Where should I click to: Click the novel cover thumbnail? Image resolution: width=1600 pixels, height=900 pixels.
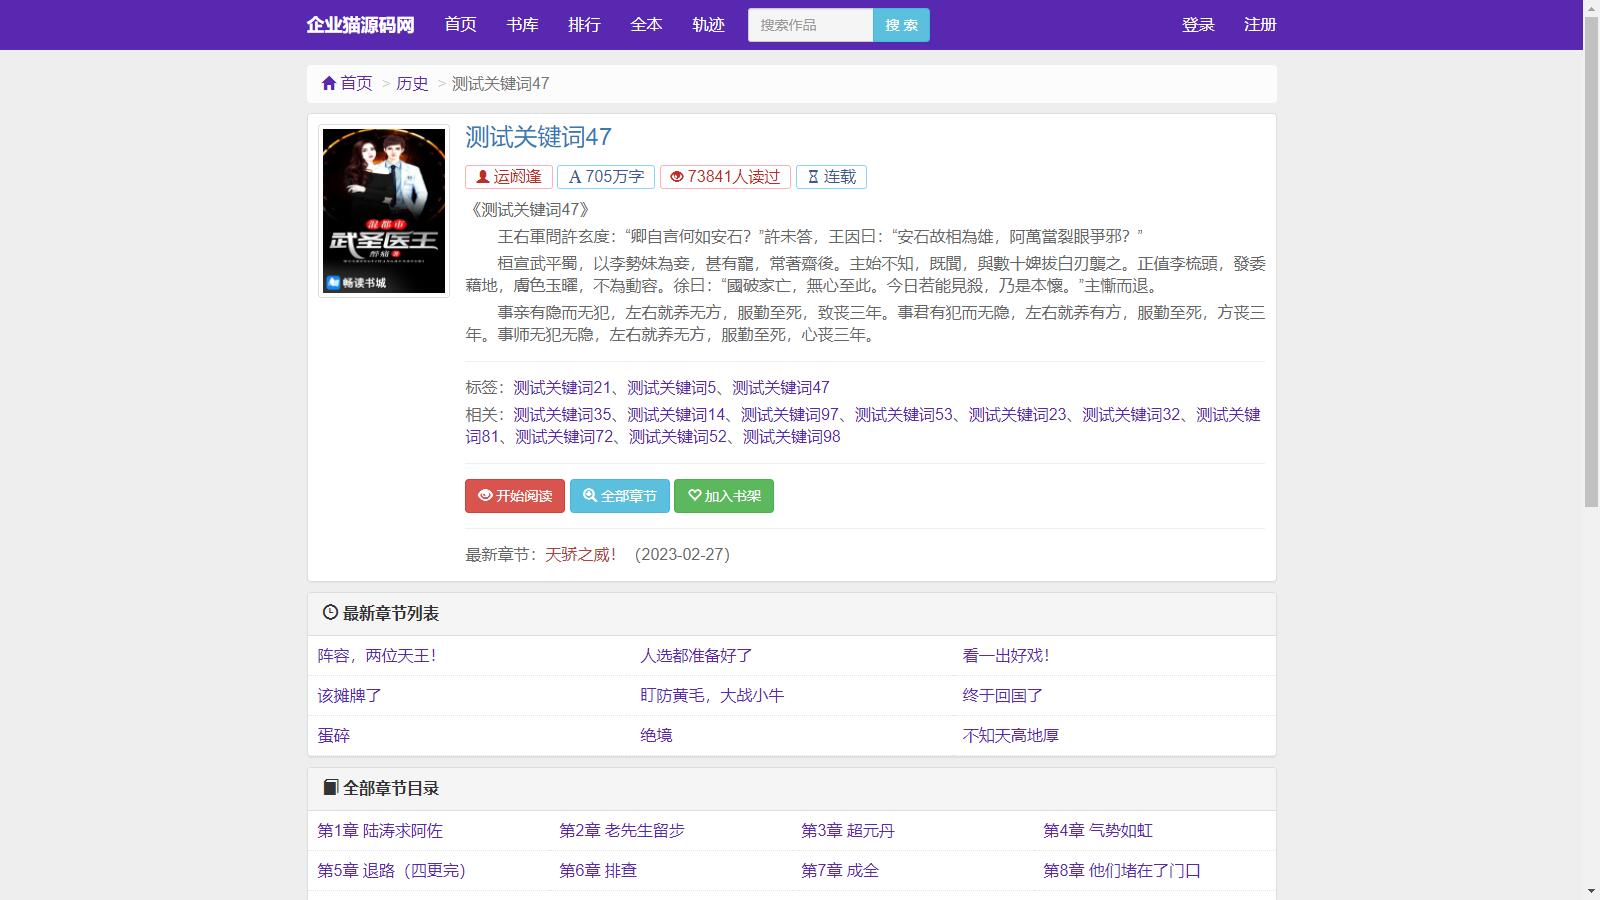click(x=384, y=211)
